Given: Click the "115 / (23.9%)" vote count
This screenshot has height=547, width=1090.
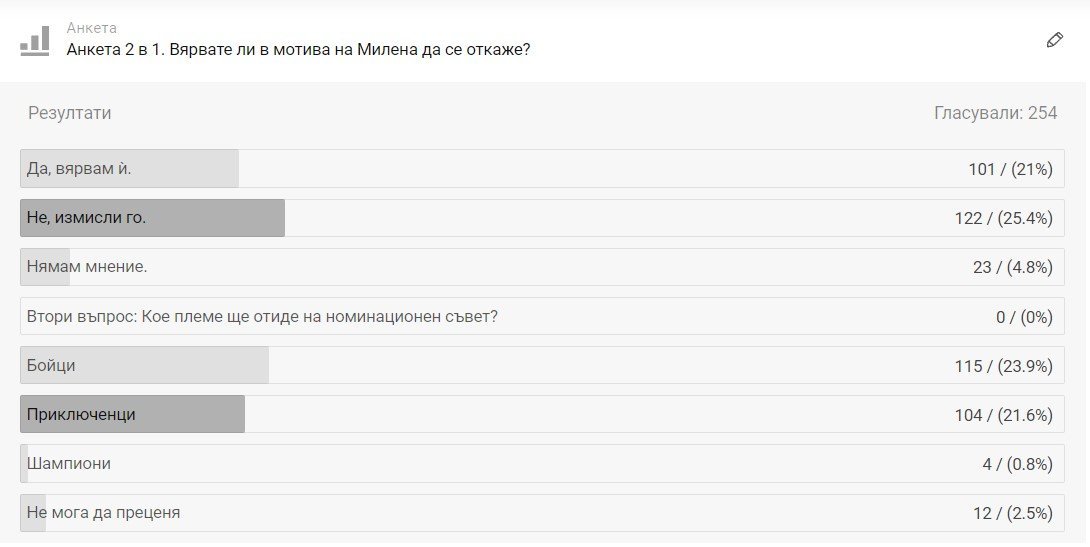Looking at the screenshot, I should 1003,365.
